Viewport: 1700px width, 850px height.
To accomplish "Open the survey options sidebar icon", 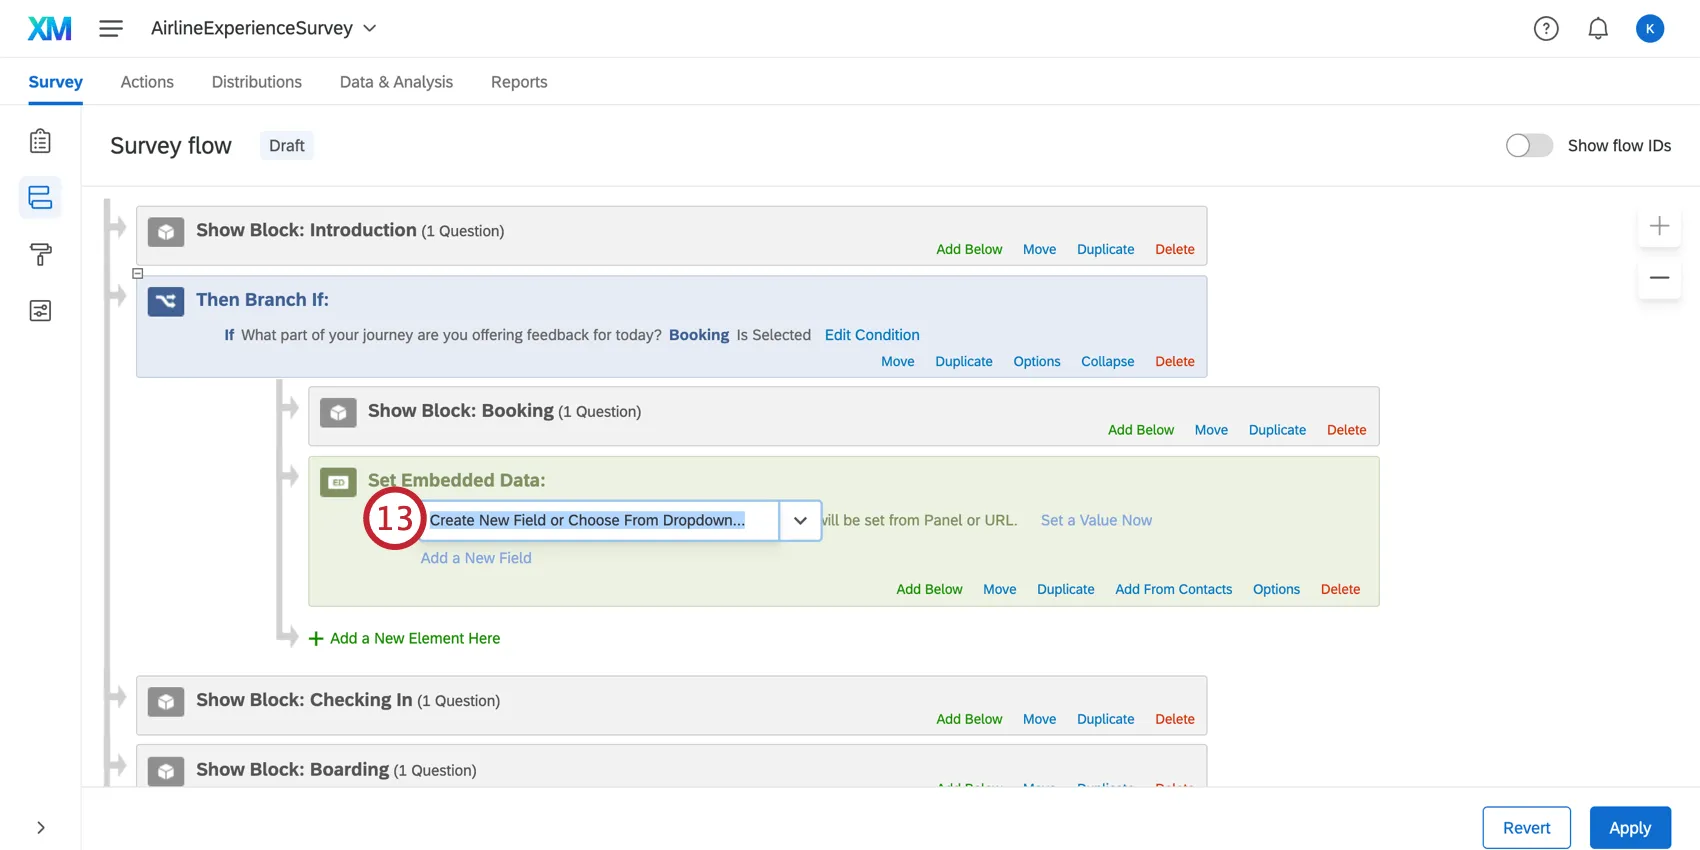I will 40,311.
